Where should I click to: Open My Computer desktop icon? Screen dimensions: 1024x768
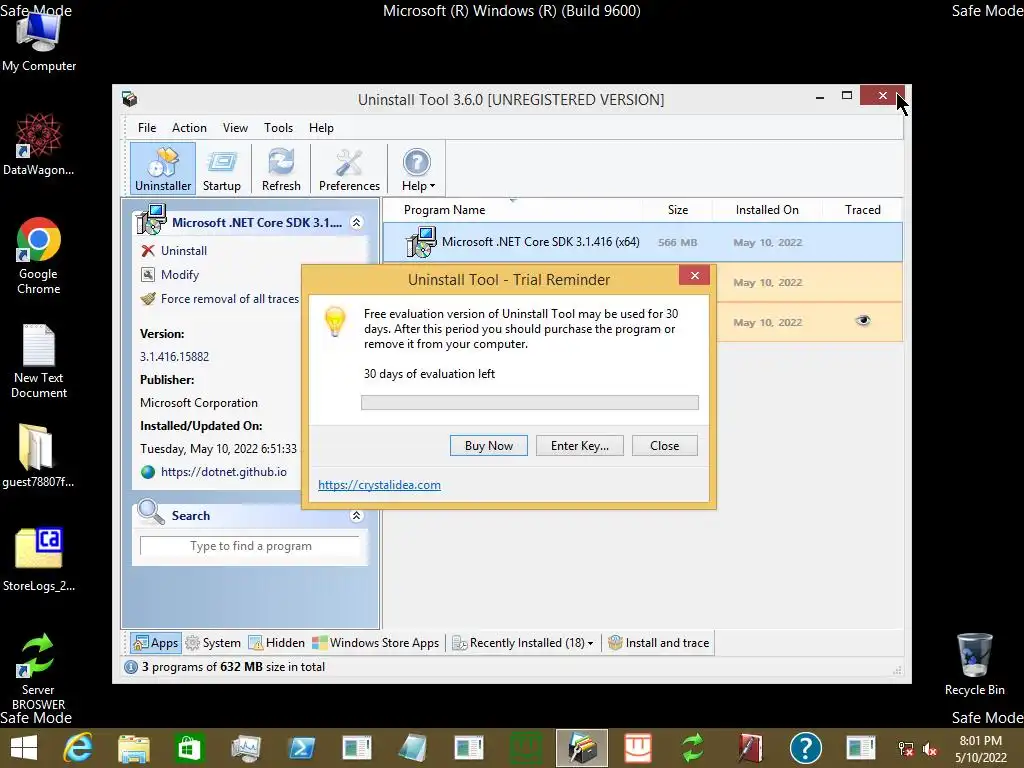39,42
